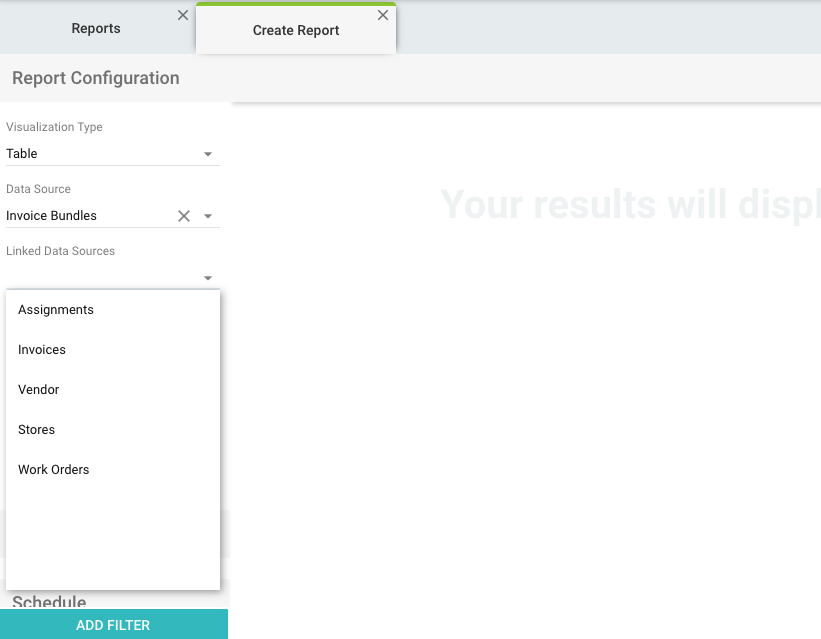Click the Table visualization type field

100,154
